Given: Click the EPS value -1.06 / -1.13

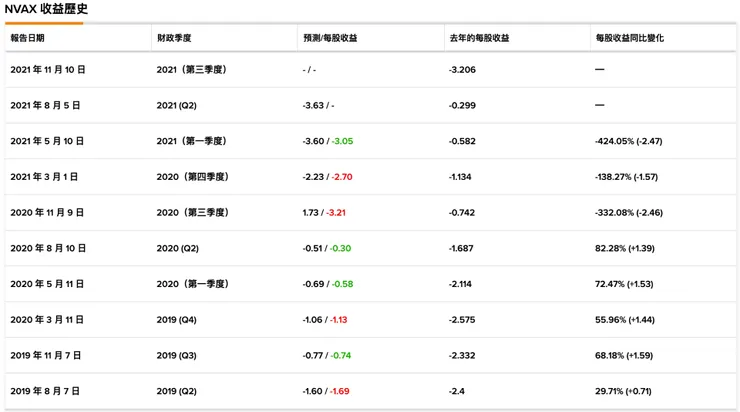Looking at the screenshot, I should (x=325, y=320).
